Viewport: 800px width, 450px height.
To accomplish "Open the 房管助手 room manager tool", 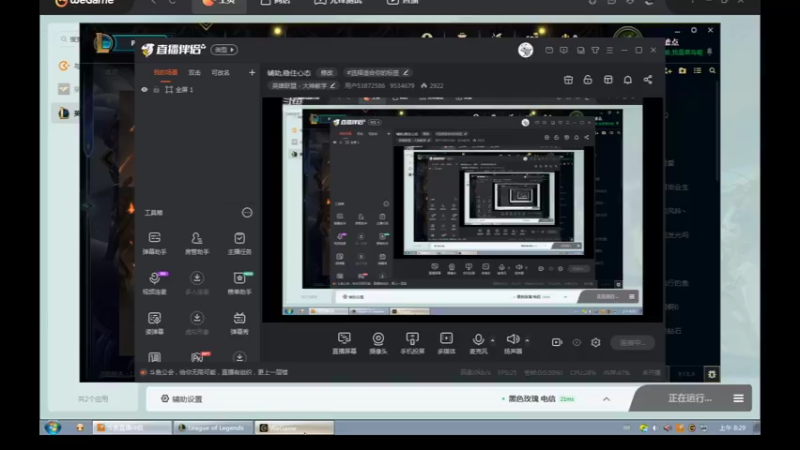I will pyautogui.click(x=196, y=243).
